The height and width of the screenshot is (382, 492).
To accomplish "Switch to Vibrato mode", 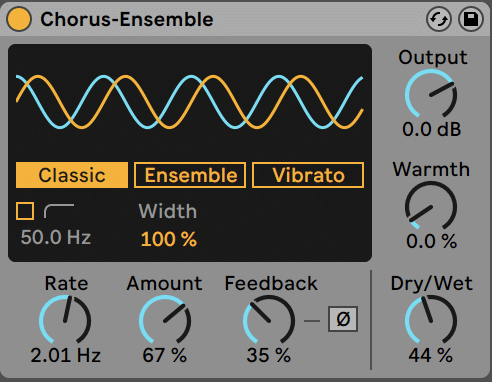I will 308,175.
